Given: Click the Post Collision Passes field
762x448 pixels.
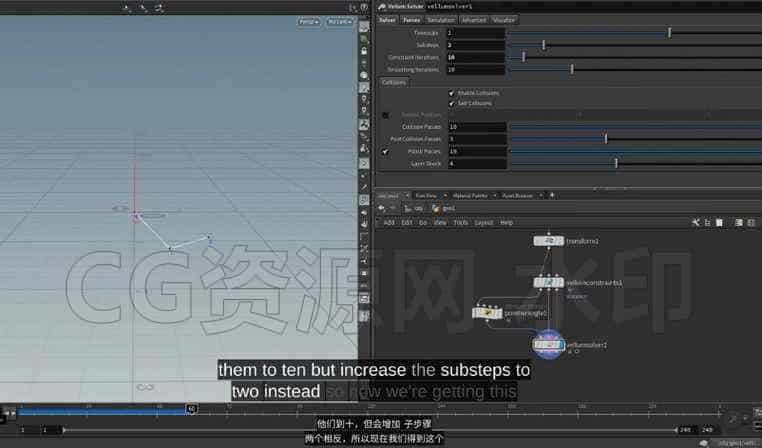Looking at the screenshot, I should [477, 139].
